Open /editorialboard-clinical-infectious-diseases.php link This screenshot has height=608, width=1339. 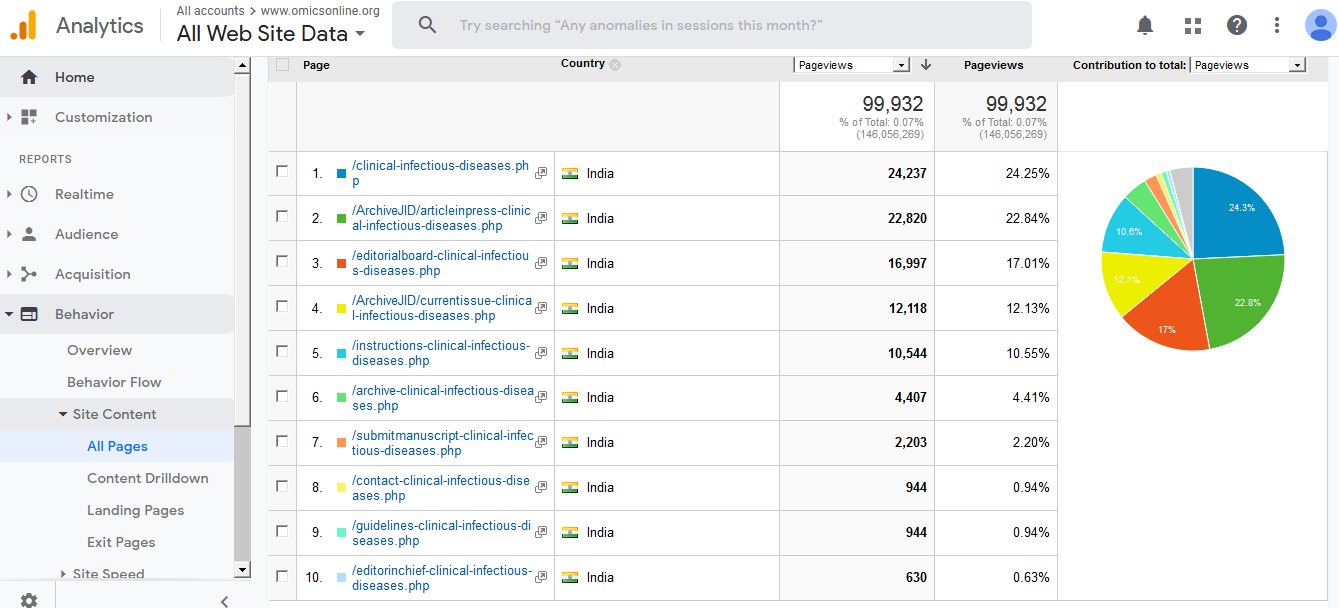(440, 263)
